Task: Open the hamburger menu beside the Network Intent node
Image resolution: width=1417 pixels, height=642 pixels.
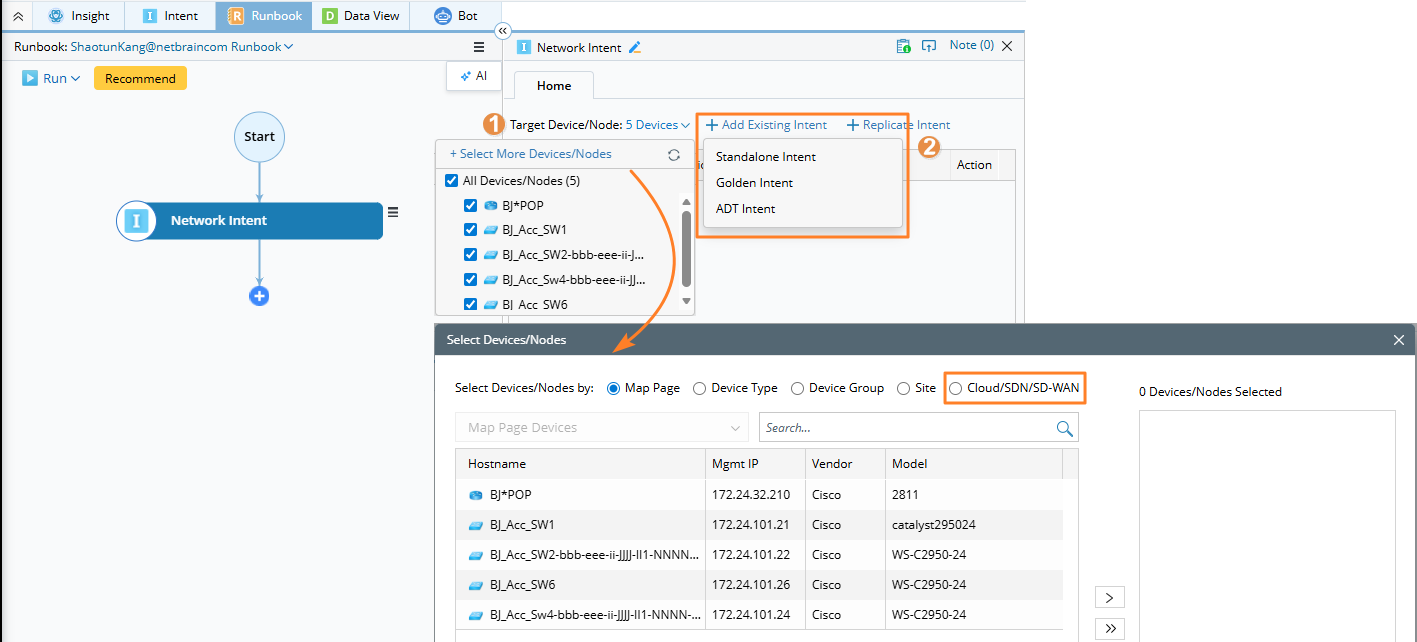Action: (393, 212)
